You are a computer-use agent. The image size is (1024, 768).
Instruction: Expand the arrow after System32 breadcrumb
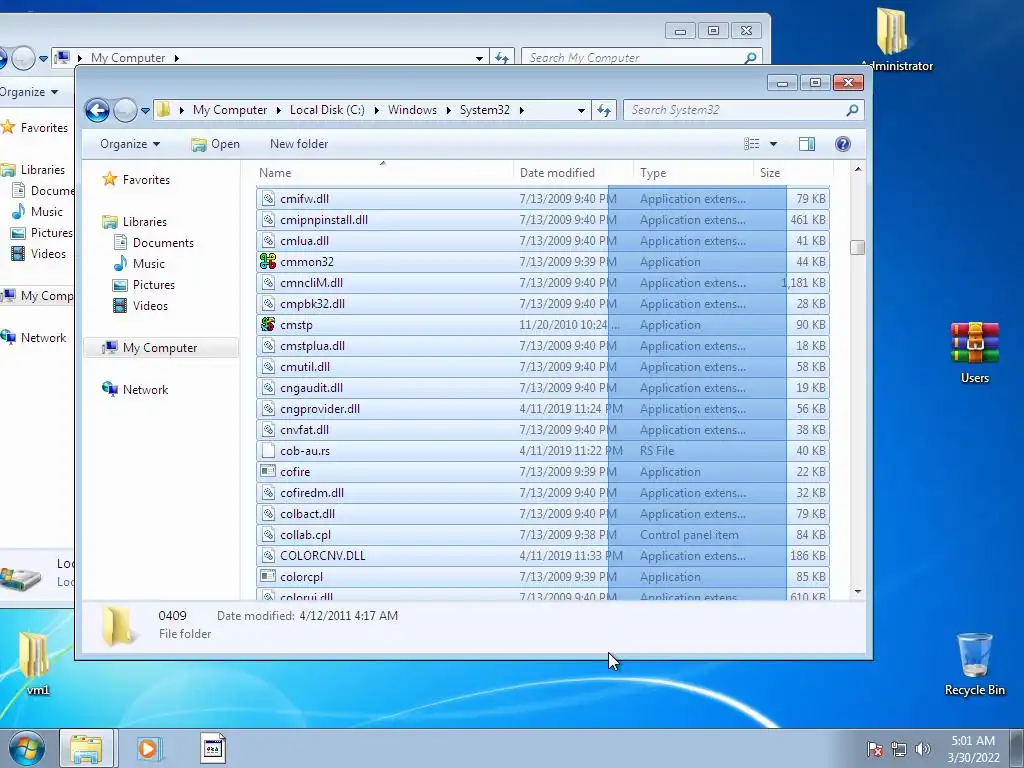(521, 110)
